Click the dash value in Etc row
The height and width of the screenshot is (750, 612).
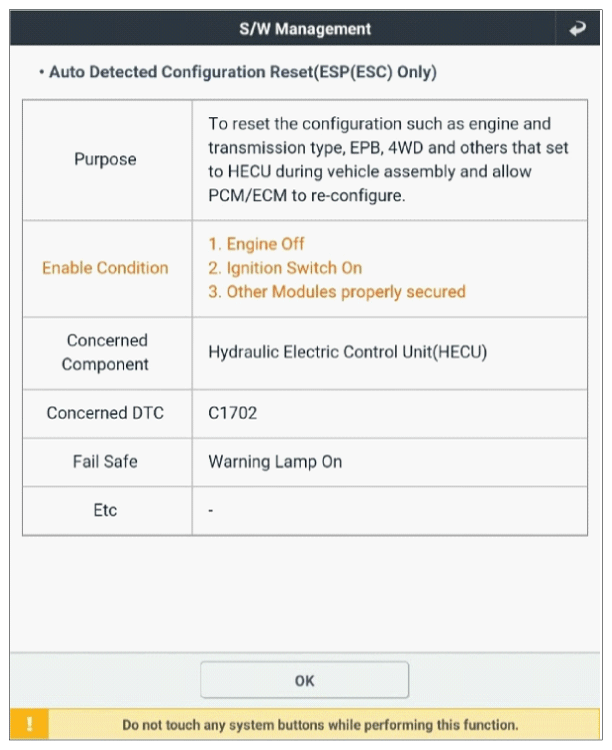pos(211,511)
